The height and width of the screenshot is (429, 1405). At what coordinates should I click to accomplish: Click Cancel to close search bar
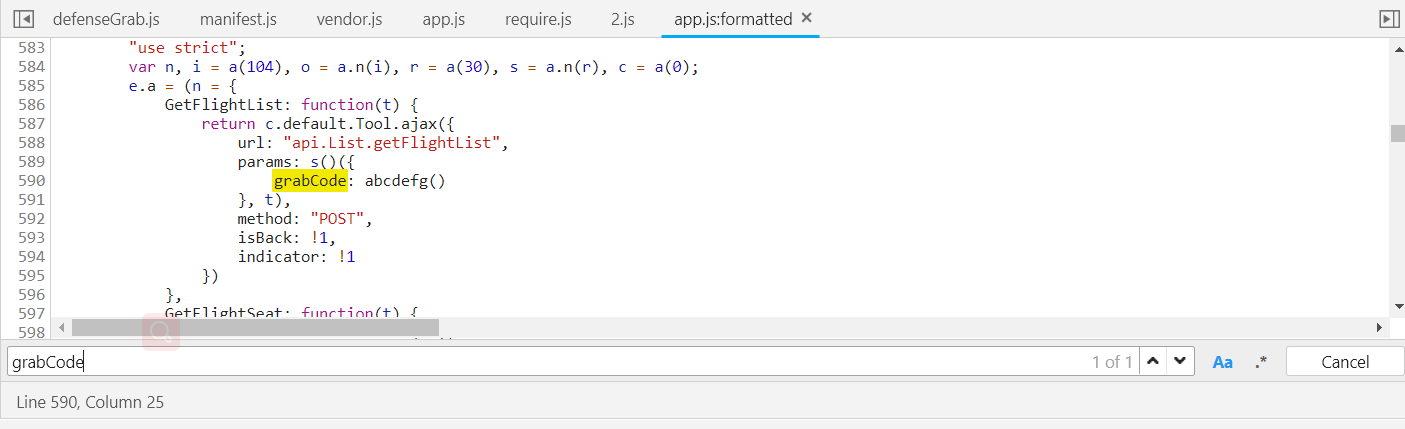point(1345,362)
